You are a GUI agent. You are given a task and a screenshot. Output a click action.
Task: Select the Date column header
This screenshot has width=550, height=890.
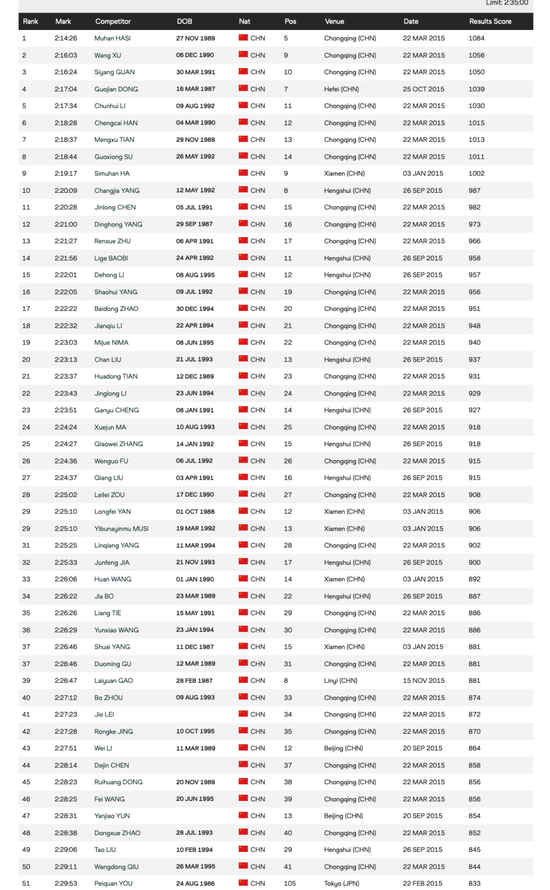[x=411, y=21]
